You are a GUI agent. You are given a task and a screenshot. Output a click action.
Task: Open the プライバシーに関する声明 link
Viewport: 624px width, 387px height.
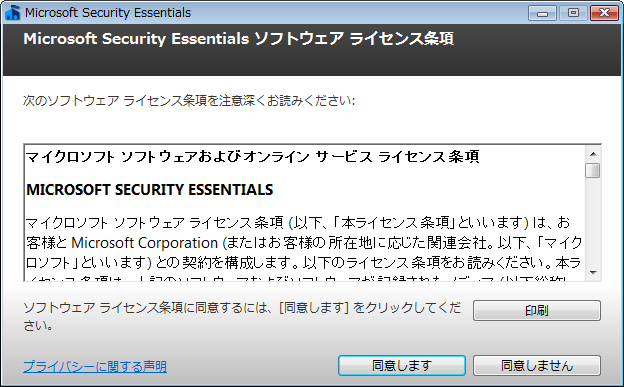coord(95,366)
